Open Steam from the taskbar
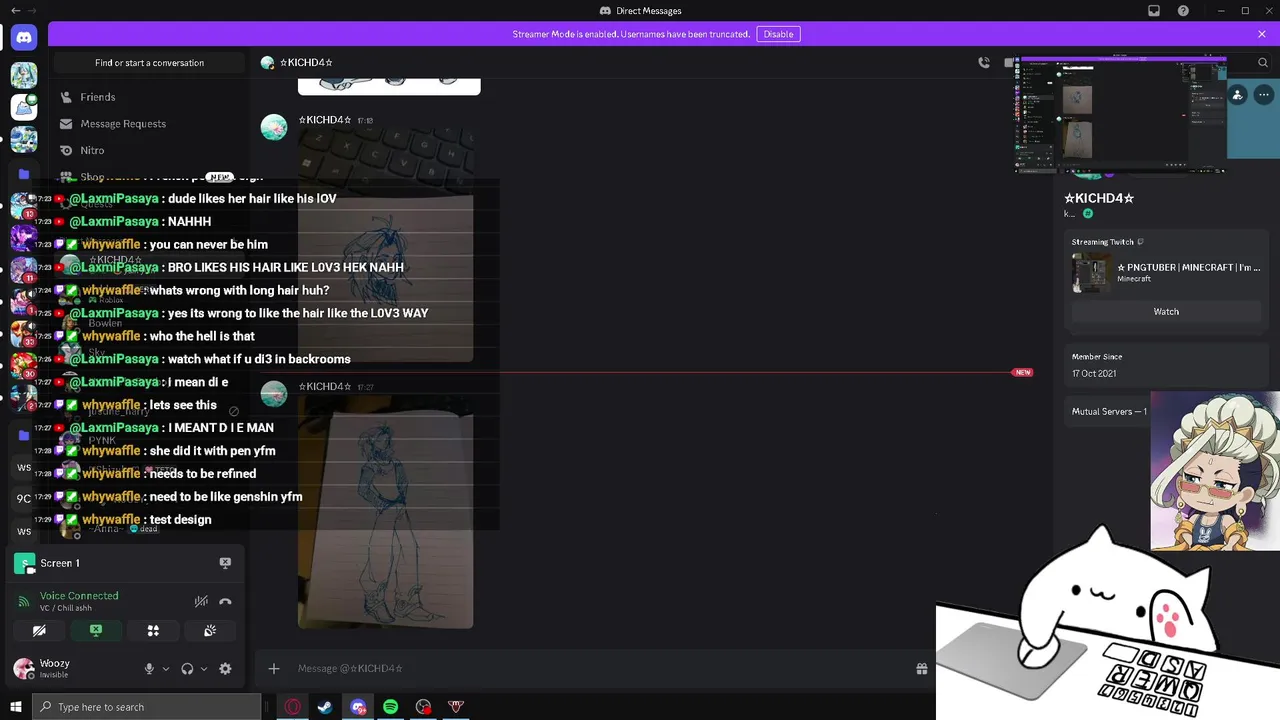The width and height of the screenshot is (1280, 720). coord(325,707)
